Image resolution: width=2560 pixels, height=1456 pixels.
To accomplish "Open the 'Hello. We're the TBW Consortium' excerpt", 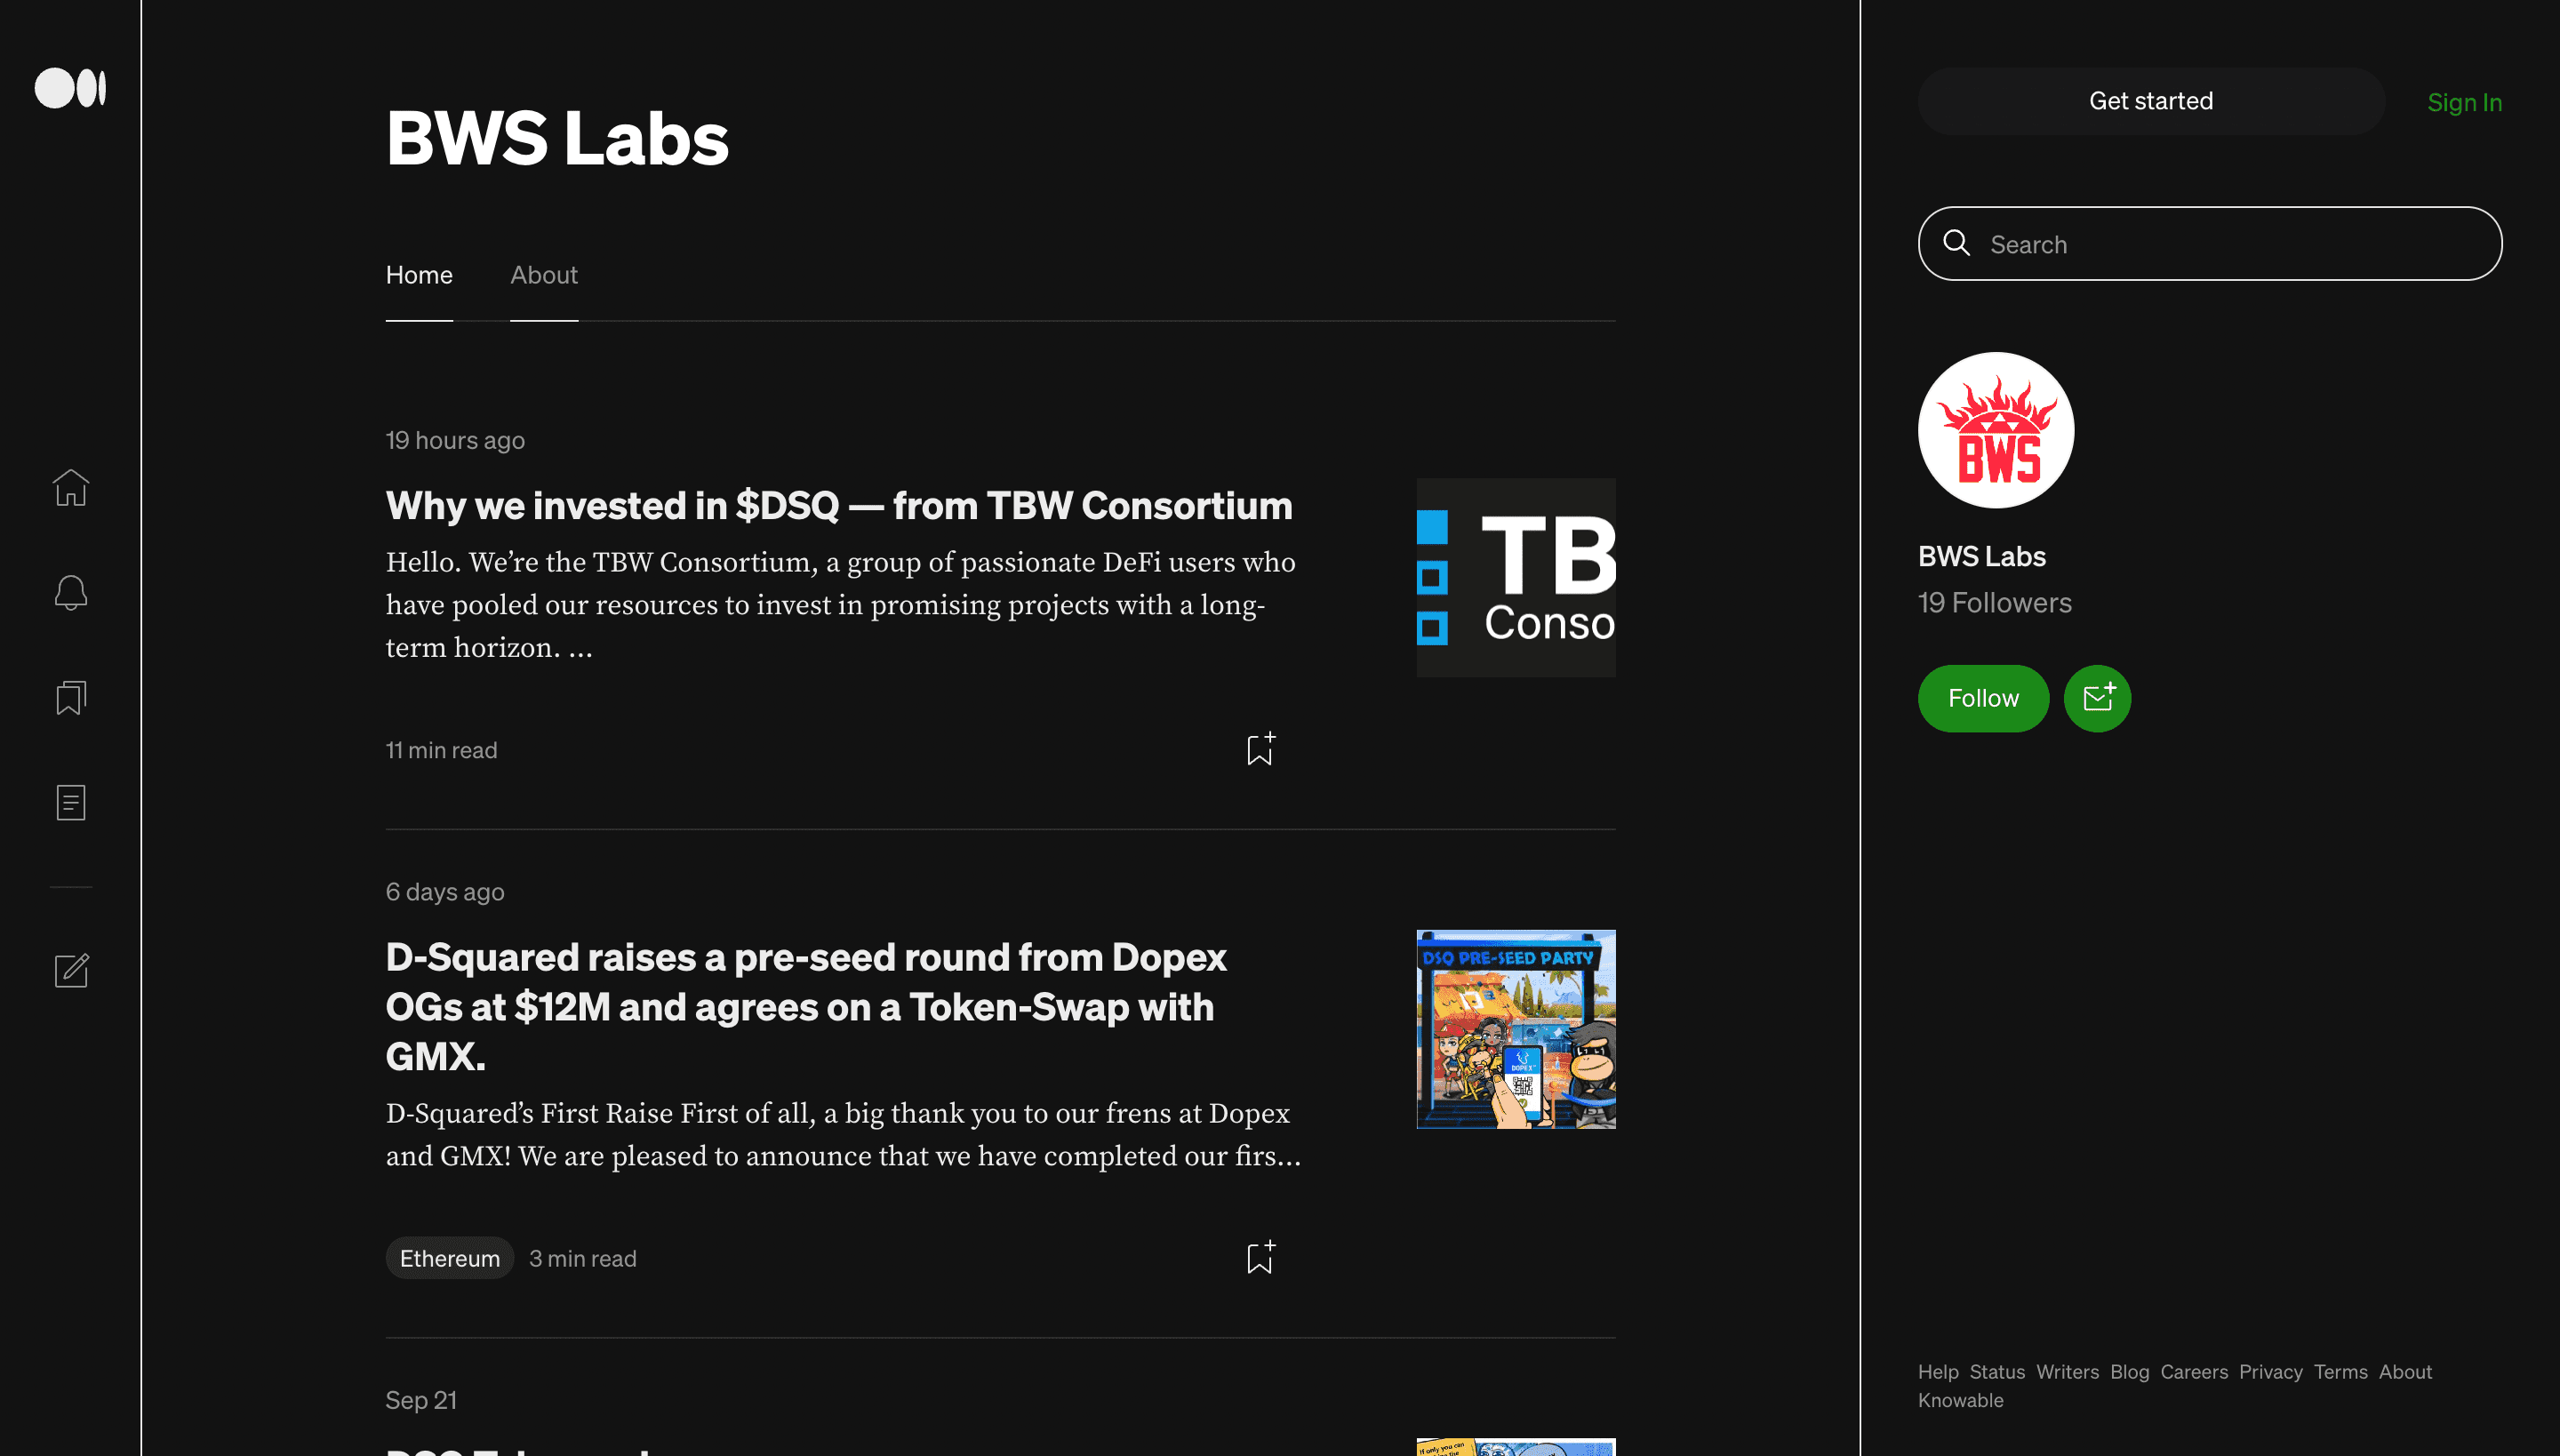I will click(841, 605).
